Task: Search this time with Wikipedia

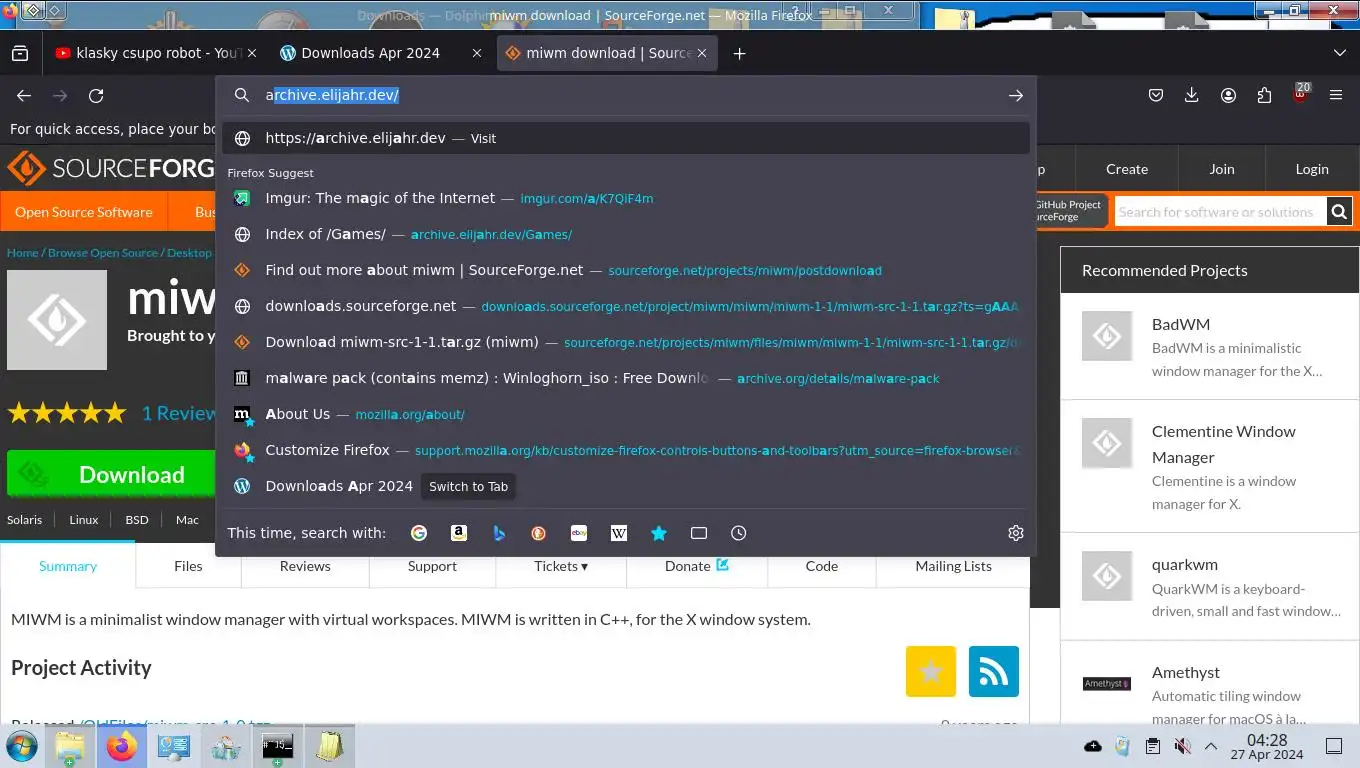Action: 619,533
